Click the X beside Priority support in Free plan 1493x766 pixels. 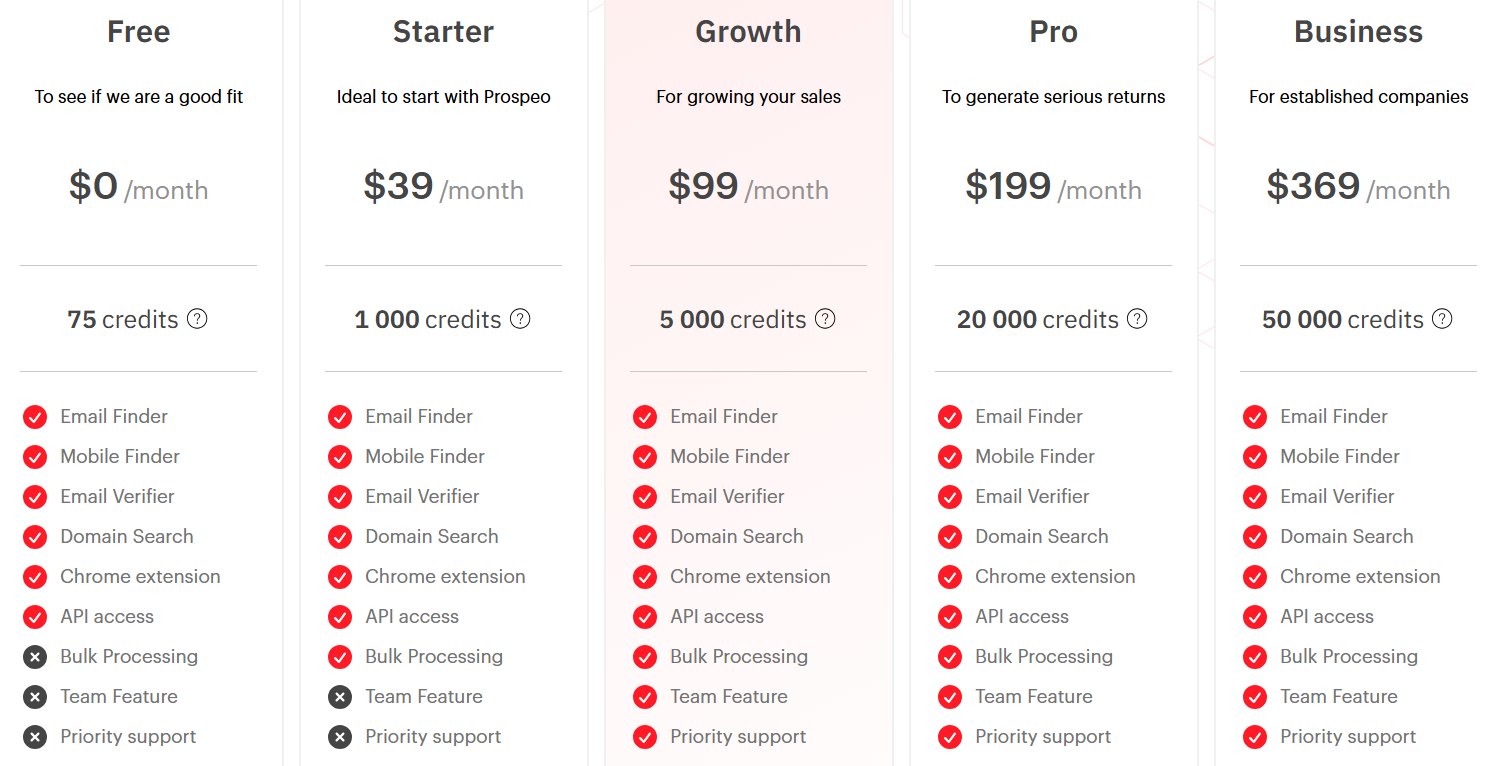coord(35,736)
